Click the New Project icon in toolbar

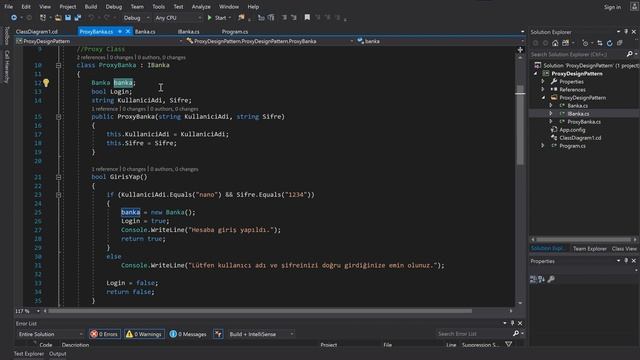click(43, 18)
